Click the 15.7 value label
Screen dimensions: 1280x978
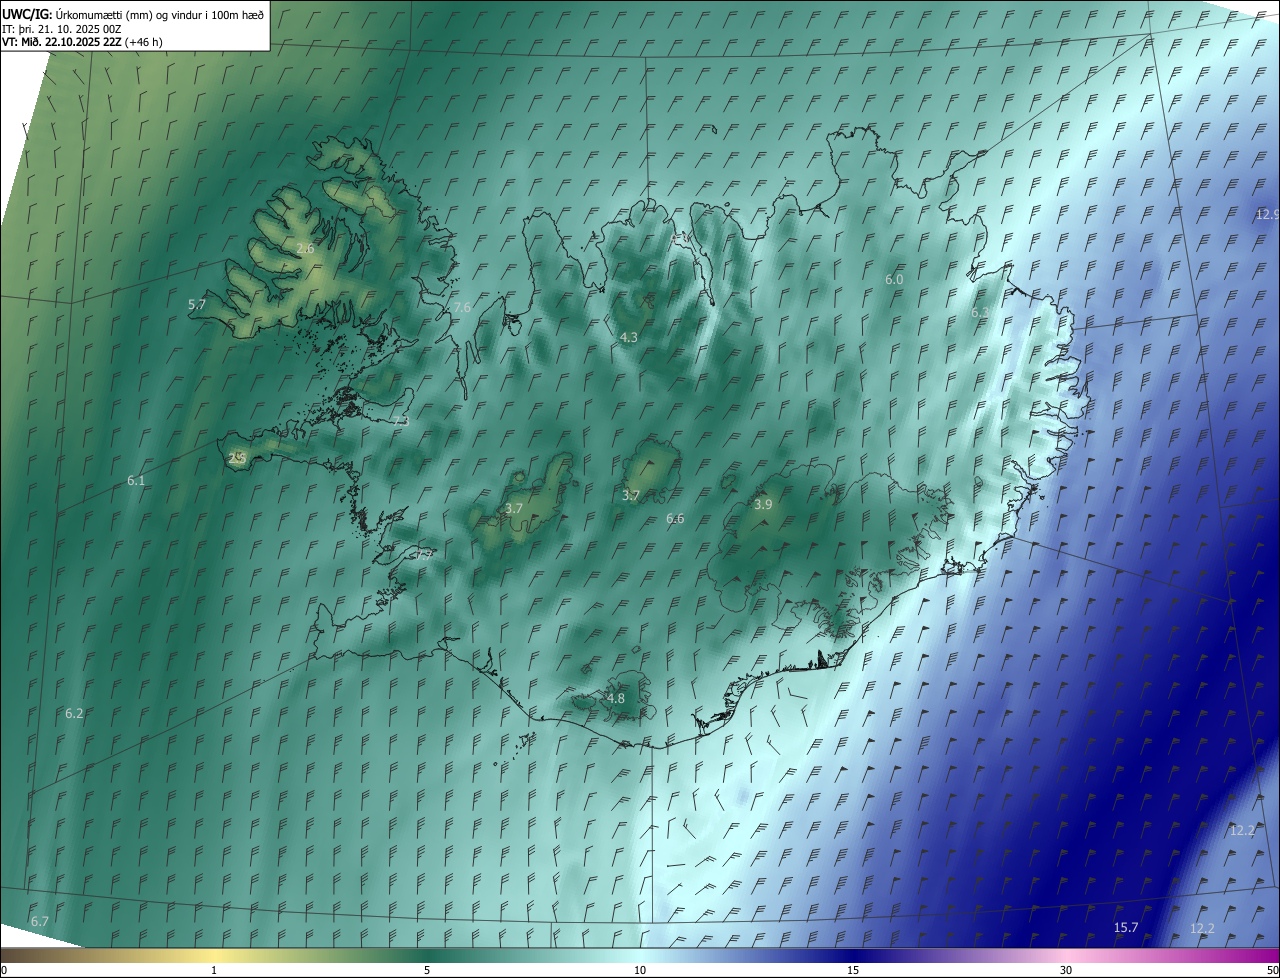(1126, 927)
